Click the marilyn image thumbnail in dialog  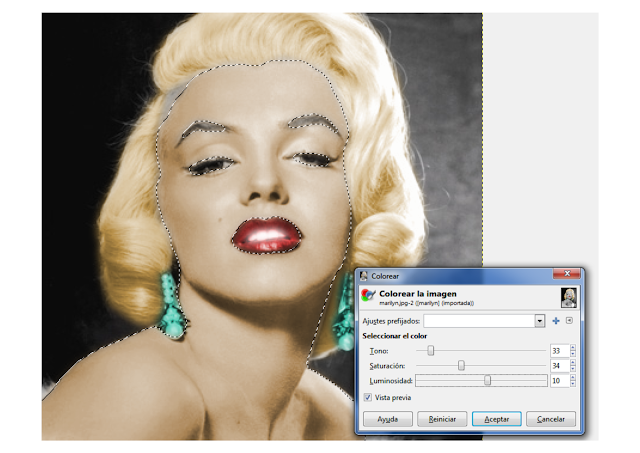click(569, 298)
